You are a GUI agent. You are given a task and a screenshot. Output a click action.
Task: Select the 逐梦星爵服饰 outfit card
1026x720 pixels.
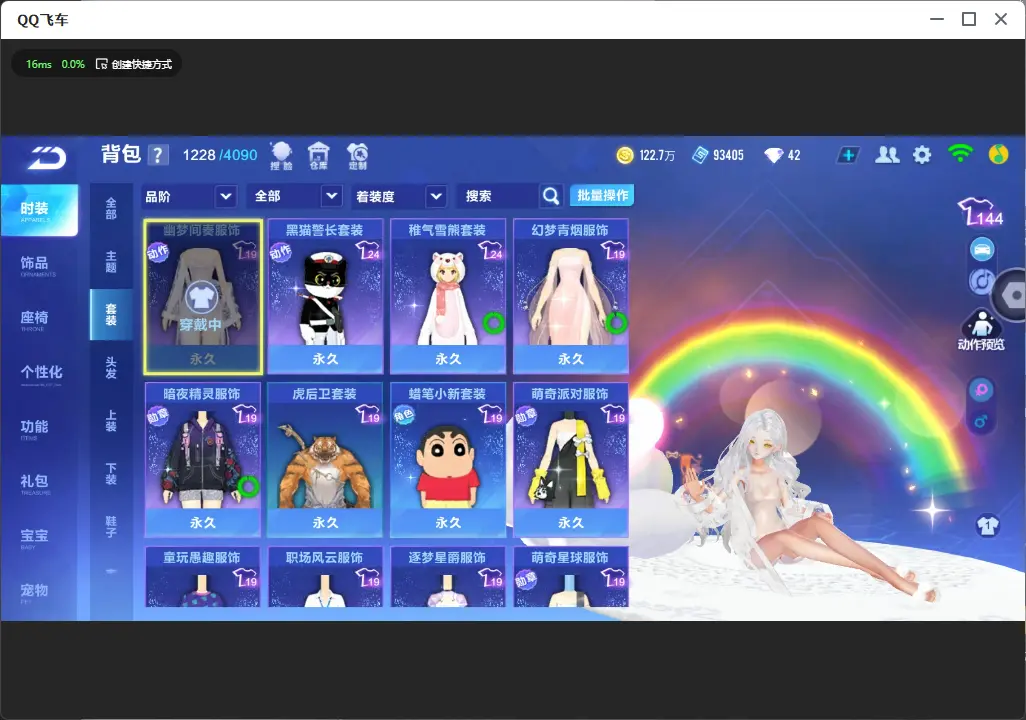[x=448, y=577]
